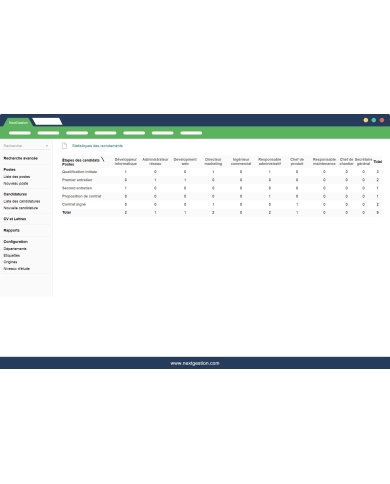Open Liste des postes

(x=17, y=177)
